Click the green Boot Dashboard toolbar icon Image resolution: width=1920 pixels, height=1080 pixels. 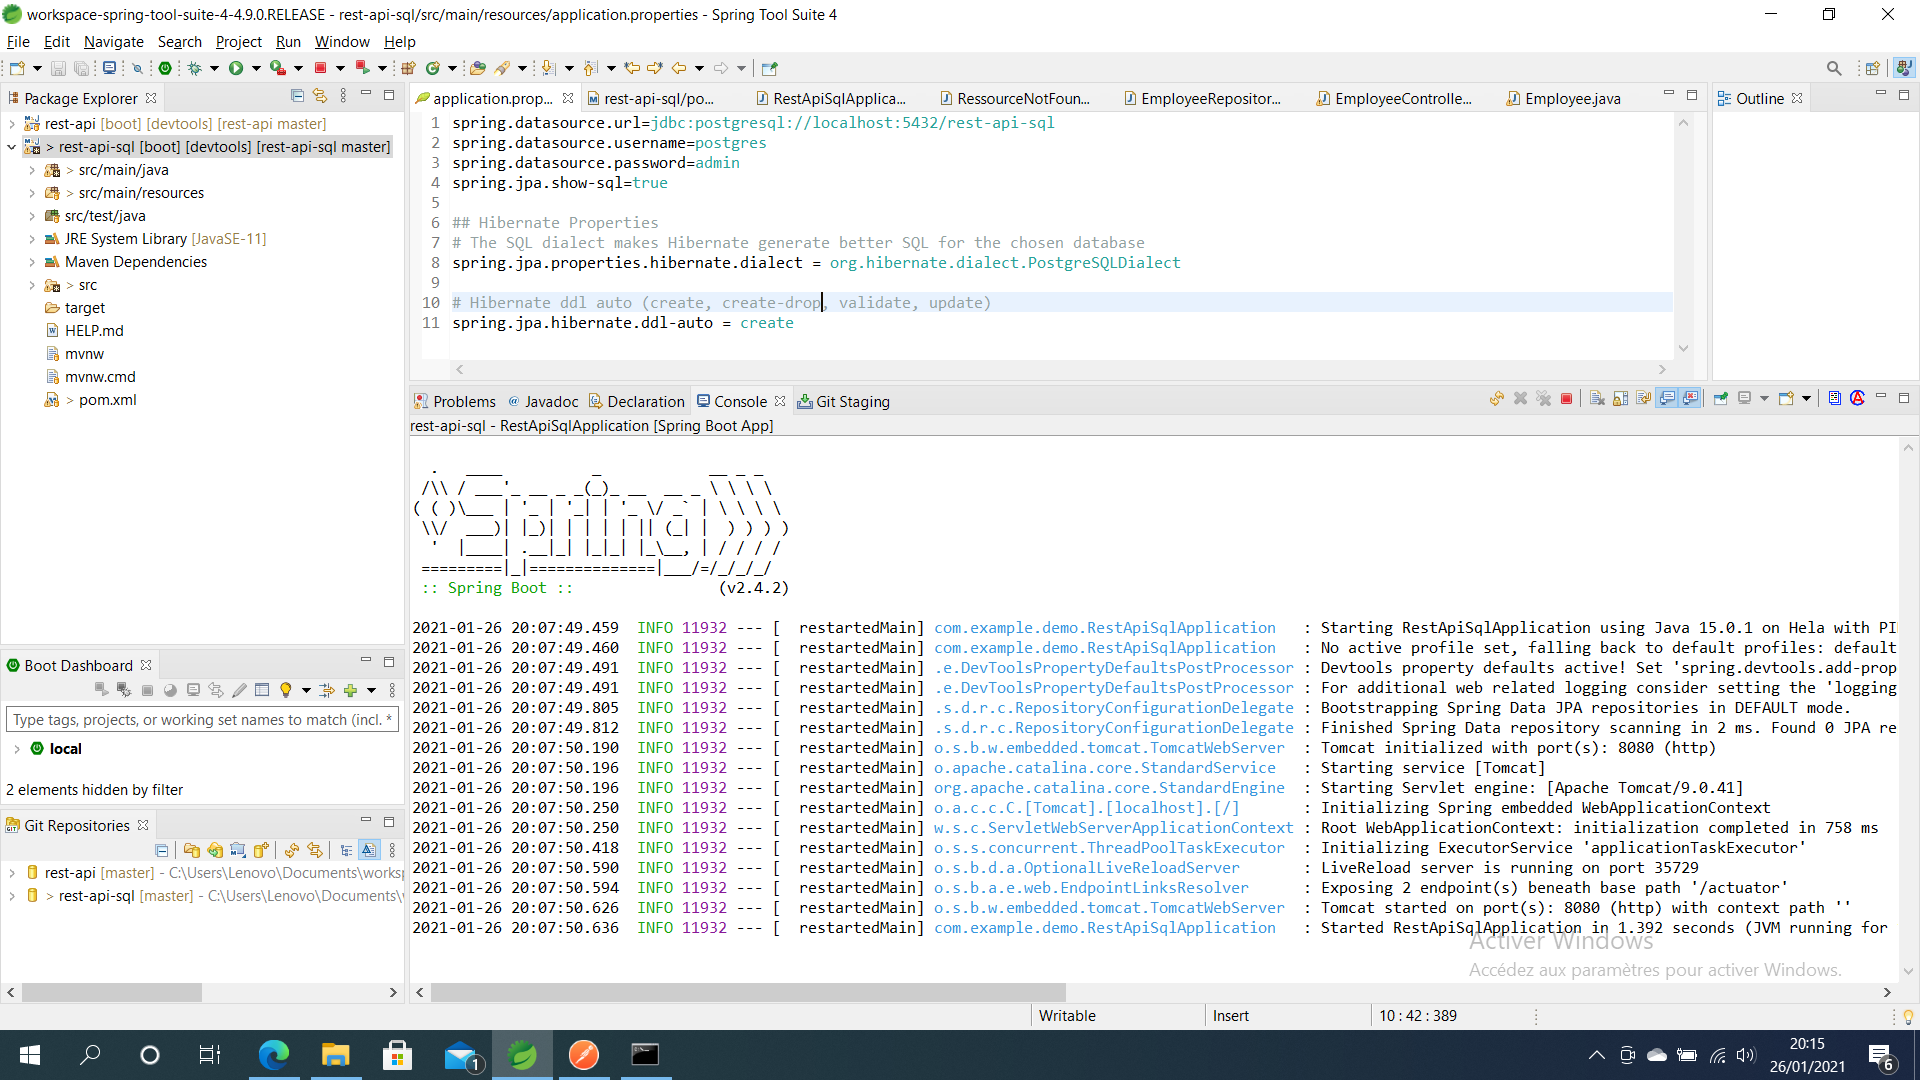point(165,68)
